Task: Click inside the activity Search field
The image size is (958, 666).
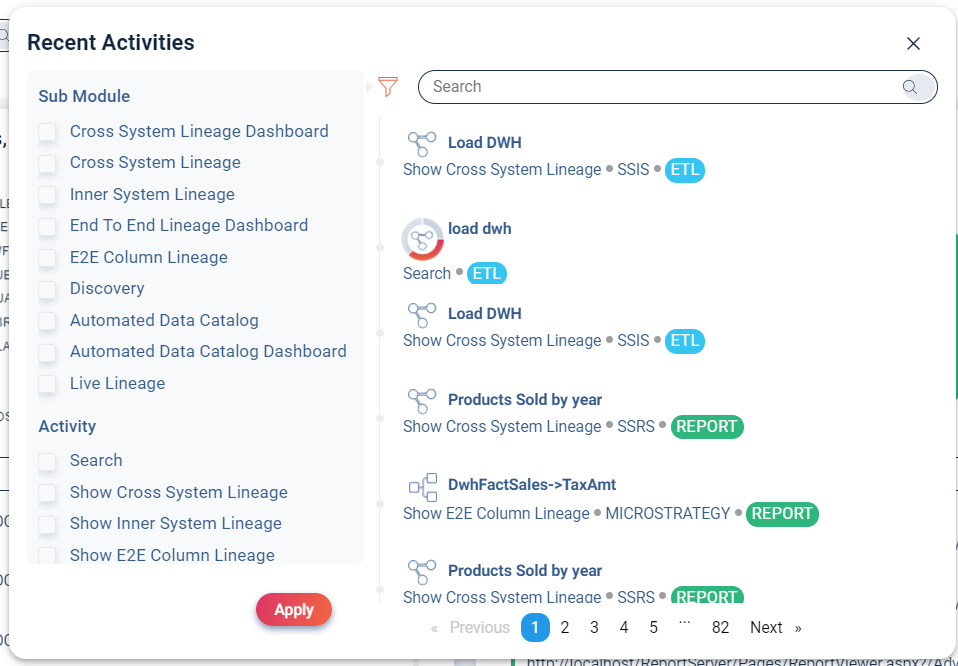Action: point(660,87)
